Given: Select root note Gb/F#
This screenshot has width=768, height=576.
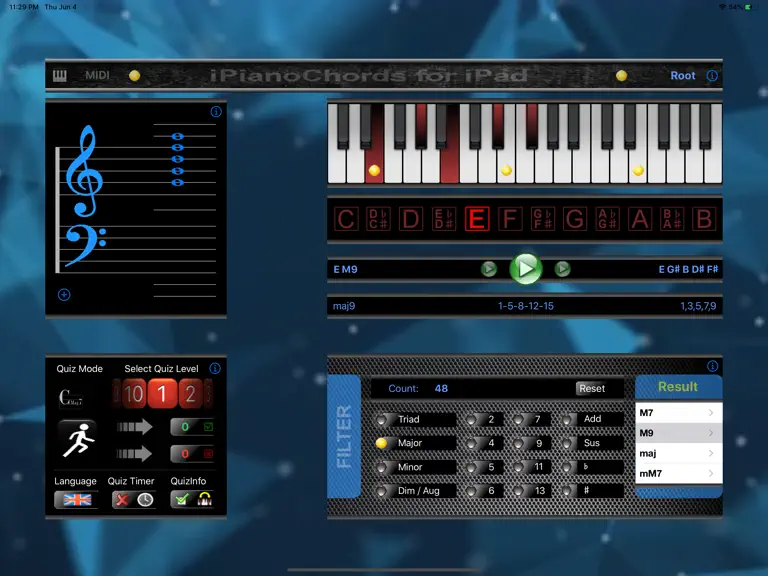Looking at the screenshot, I should pyautogui.click(x=542, y=219).
